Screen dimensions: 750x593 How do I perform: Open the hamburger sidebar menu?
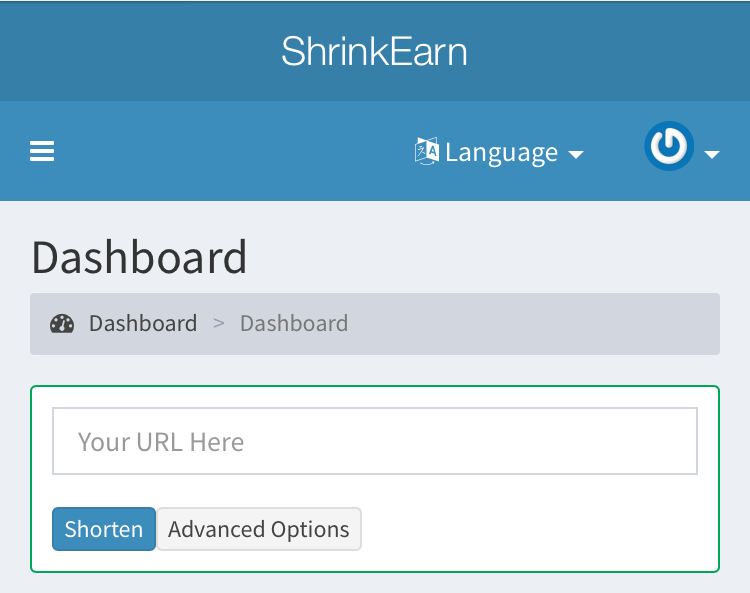coord(42,151)
